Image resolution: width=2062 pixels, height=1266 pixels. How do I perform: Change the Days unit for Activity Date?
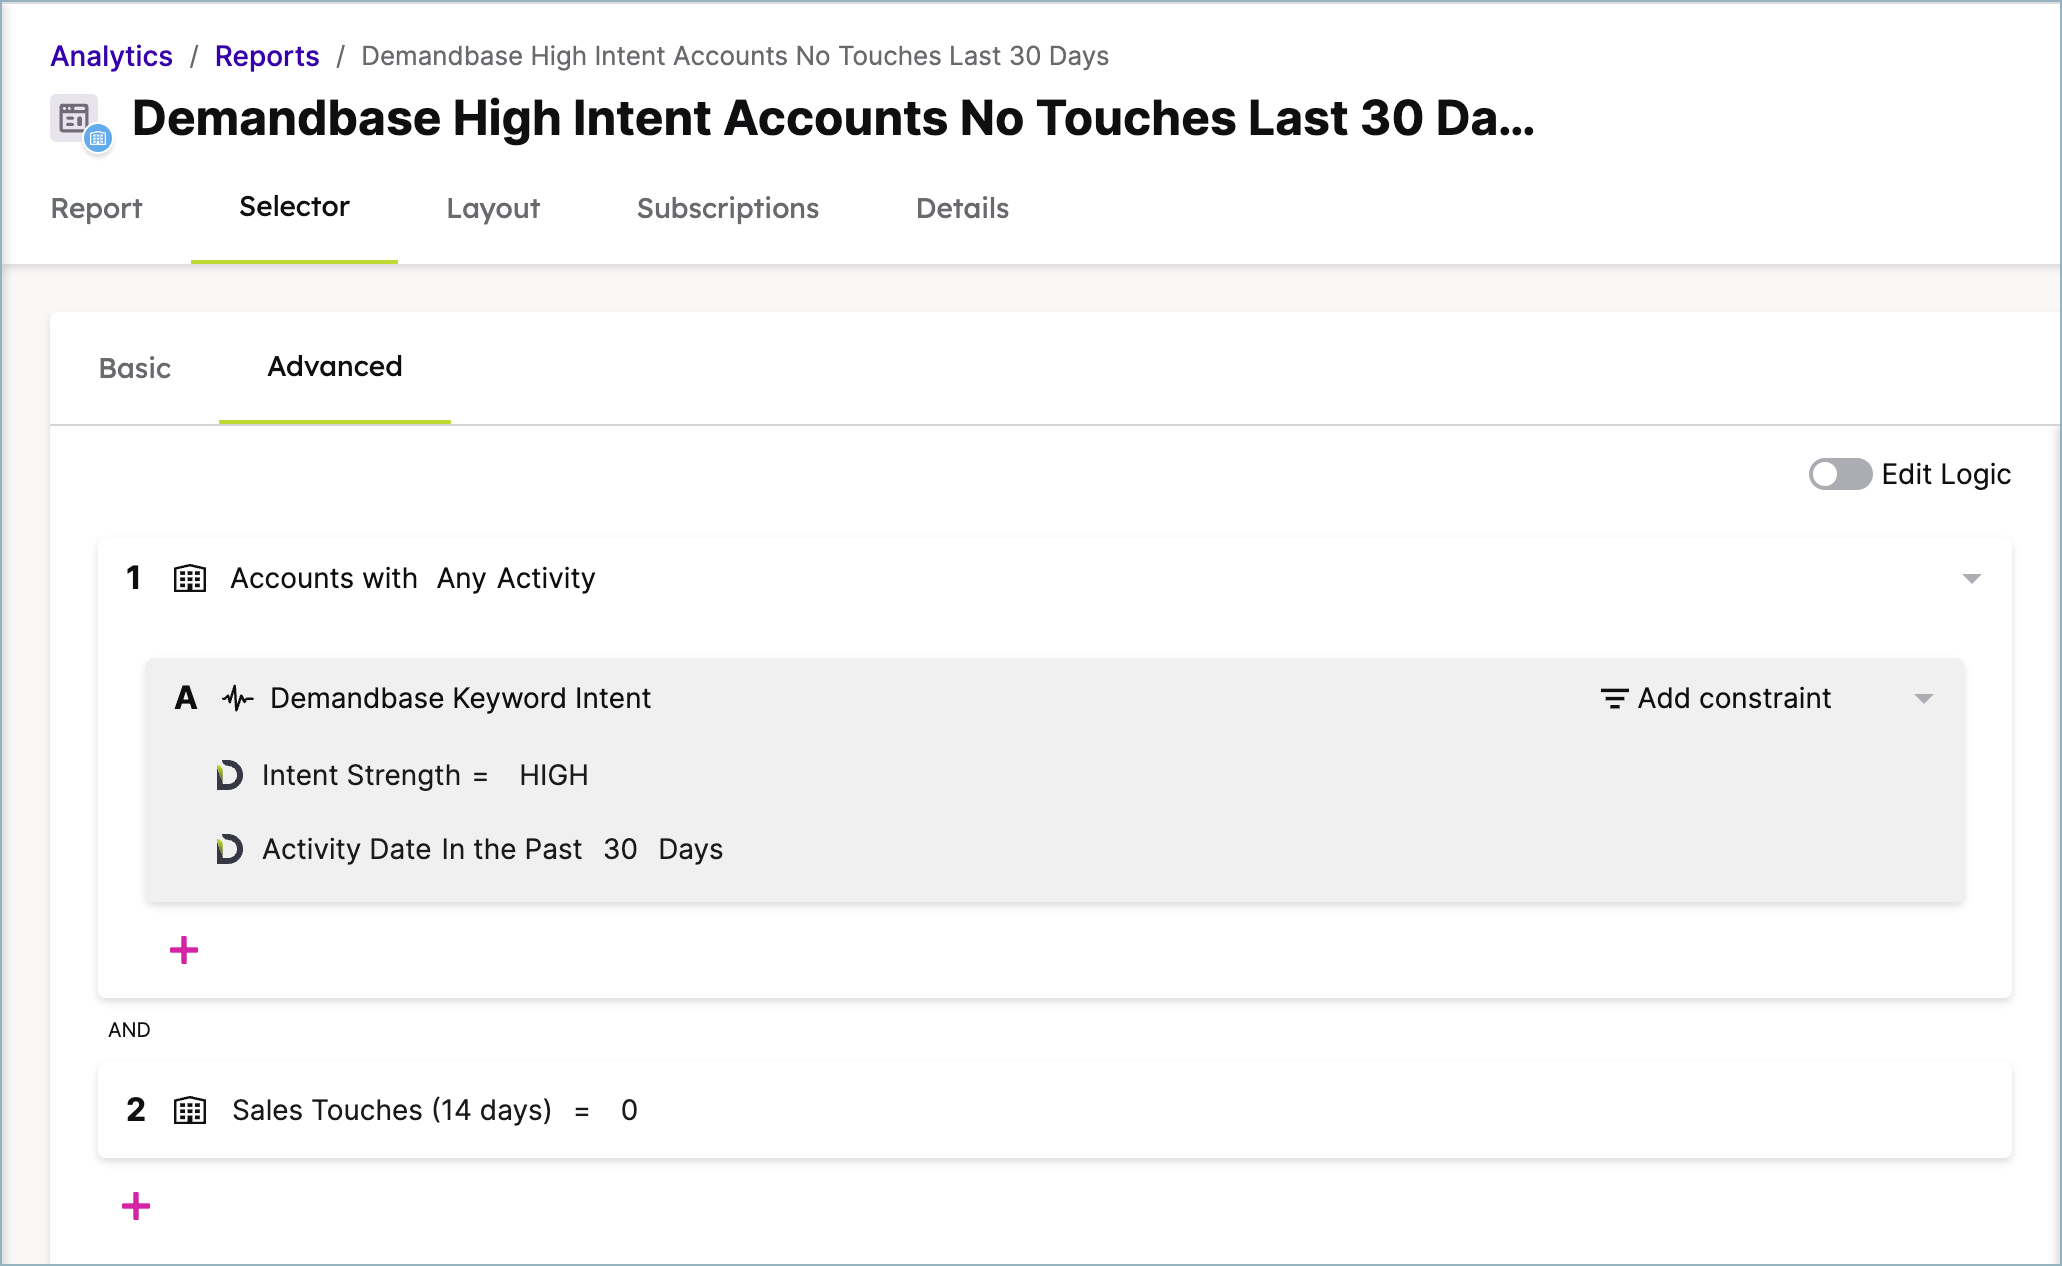[691, 850]
